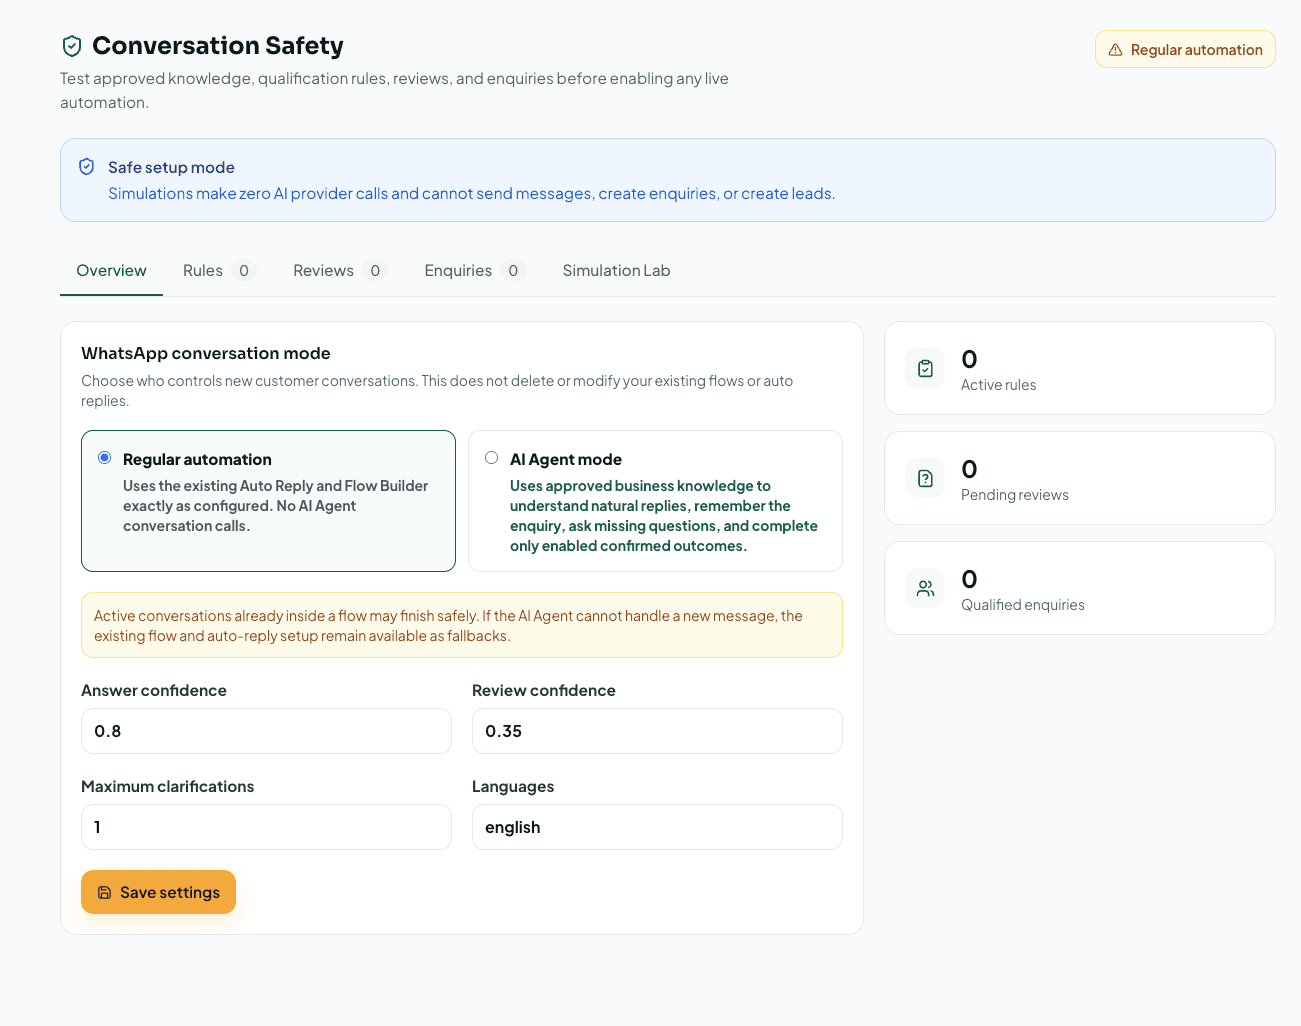Focus the Review confidence field

[657, 731]
